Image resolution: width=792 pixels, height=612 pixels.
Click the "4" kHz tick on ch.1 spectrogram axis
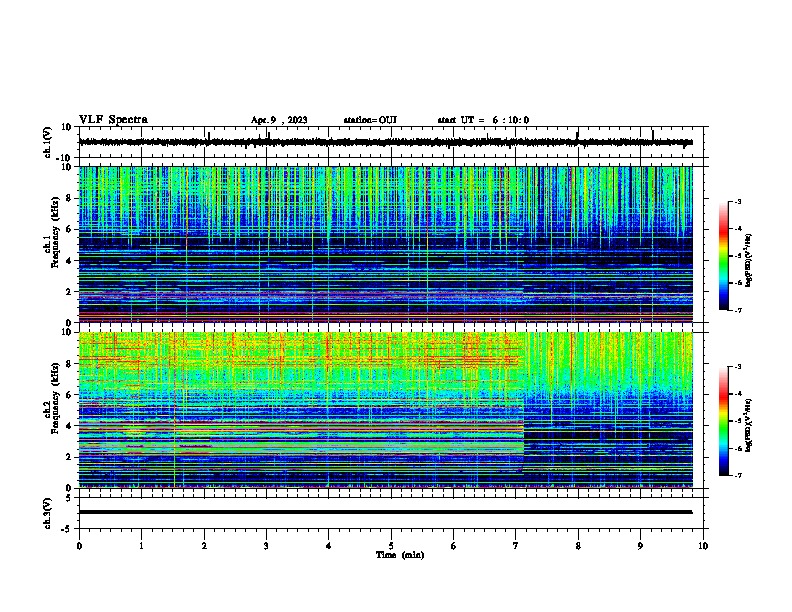point(70,261)
